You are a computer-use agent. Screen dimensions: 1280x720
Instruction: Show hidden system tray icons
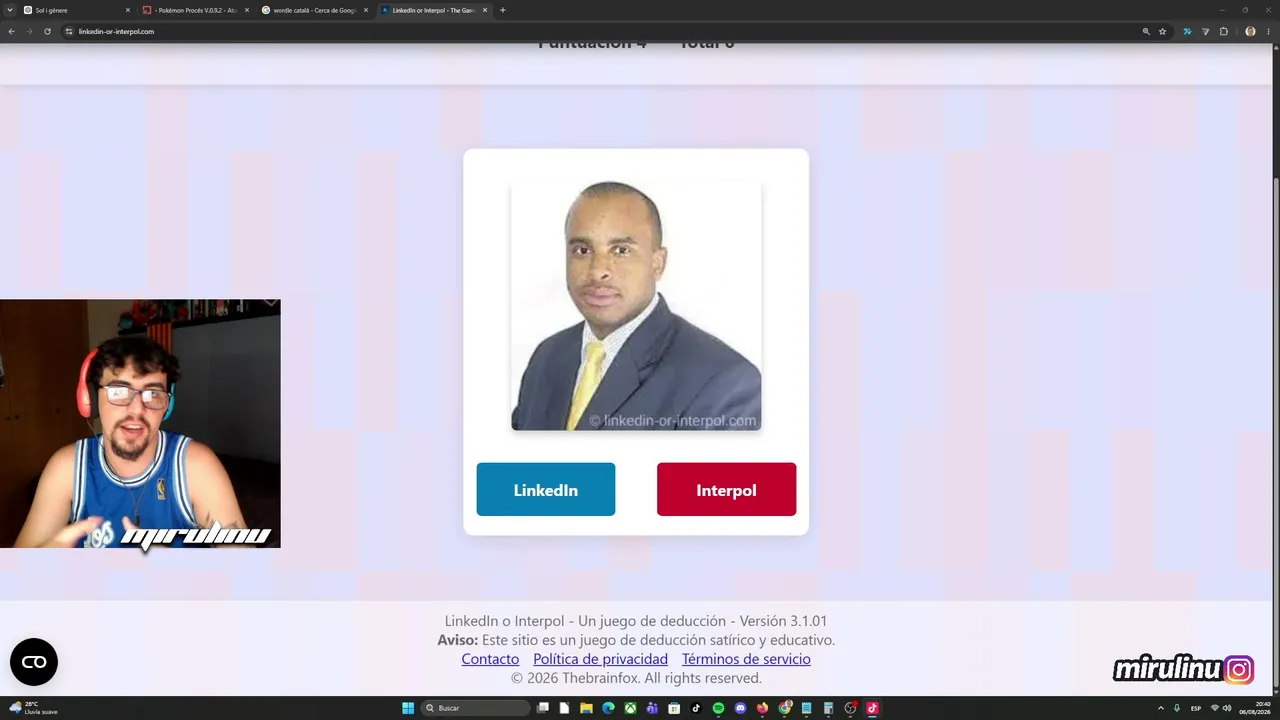[1160, 708]
